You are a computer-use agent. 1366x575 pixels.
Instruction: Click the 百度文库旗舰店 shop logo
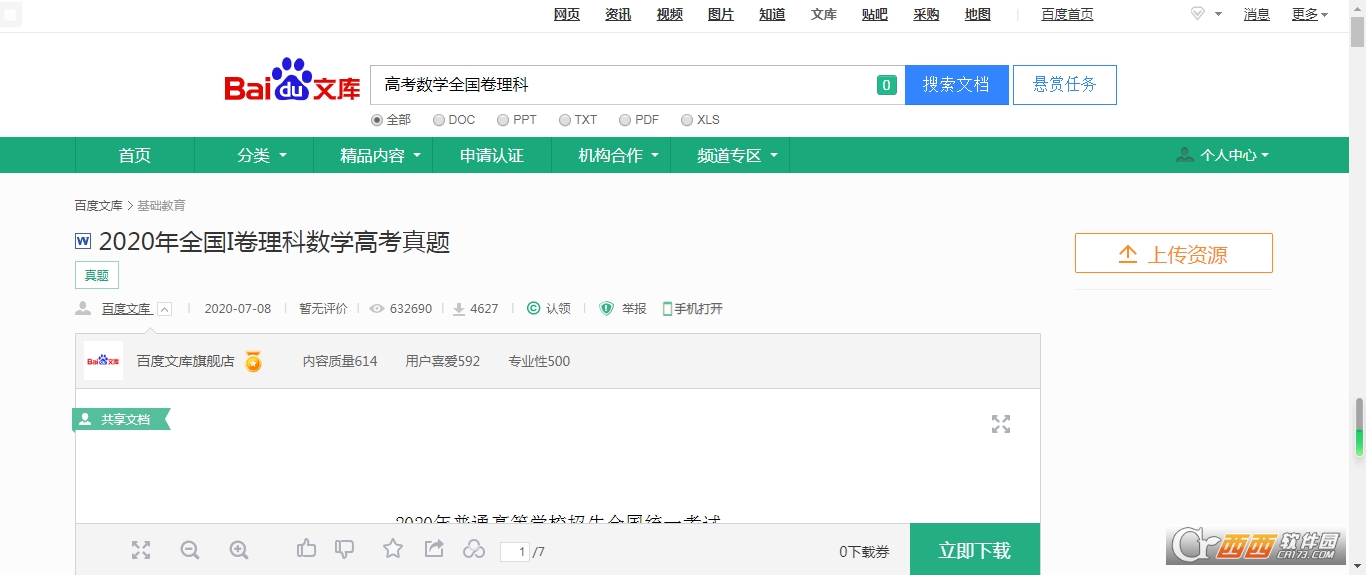point(103,361)
